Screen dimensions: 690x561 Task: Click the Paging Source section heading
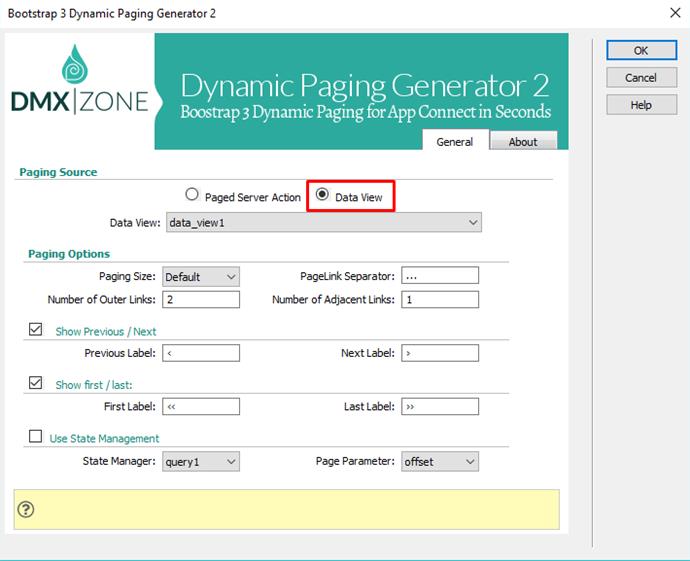coord(58,172)
